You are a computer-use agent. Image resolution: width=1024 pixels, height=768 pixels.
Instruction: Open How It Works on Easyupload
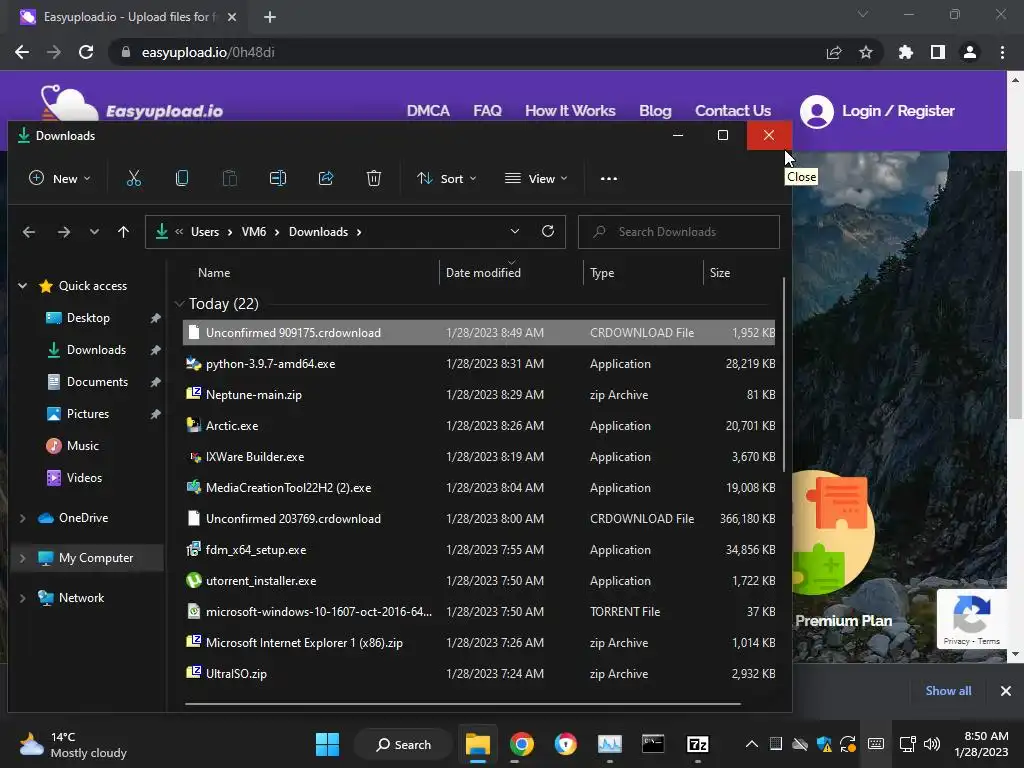(x=570, y=111)
